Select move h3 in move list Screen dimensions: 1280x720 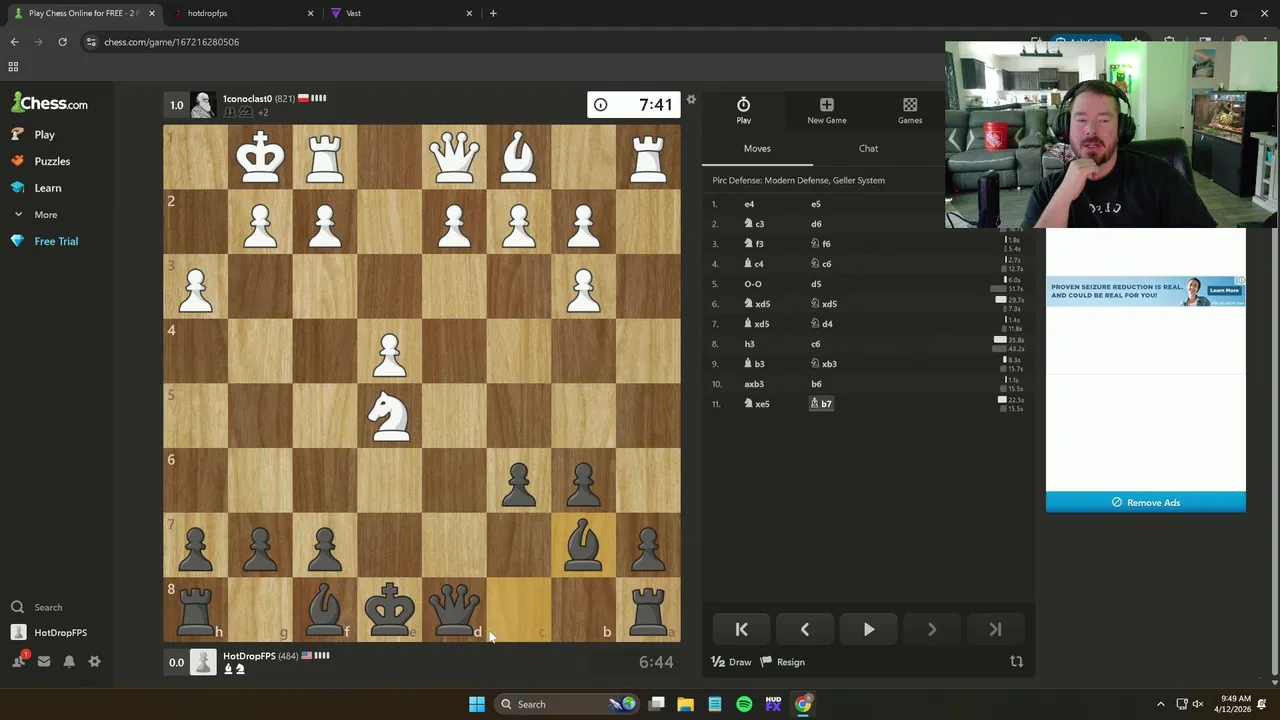(749, 344)
